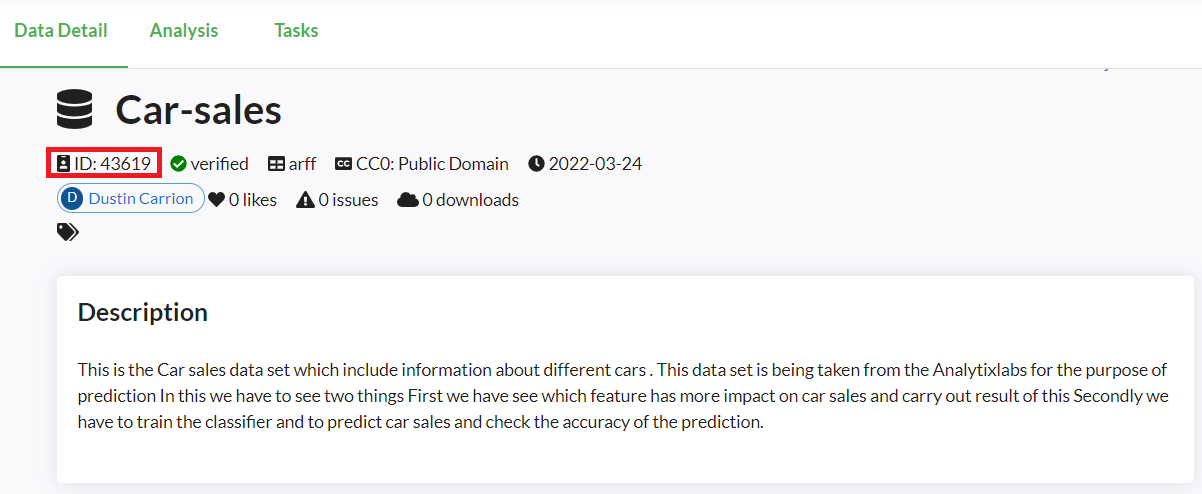Click the 2022-03-24 upload date
The height and width of the screenshot is (494, 1202).
(595, 164)
